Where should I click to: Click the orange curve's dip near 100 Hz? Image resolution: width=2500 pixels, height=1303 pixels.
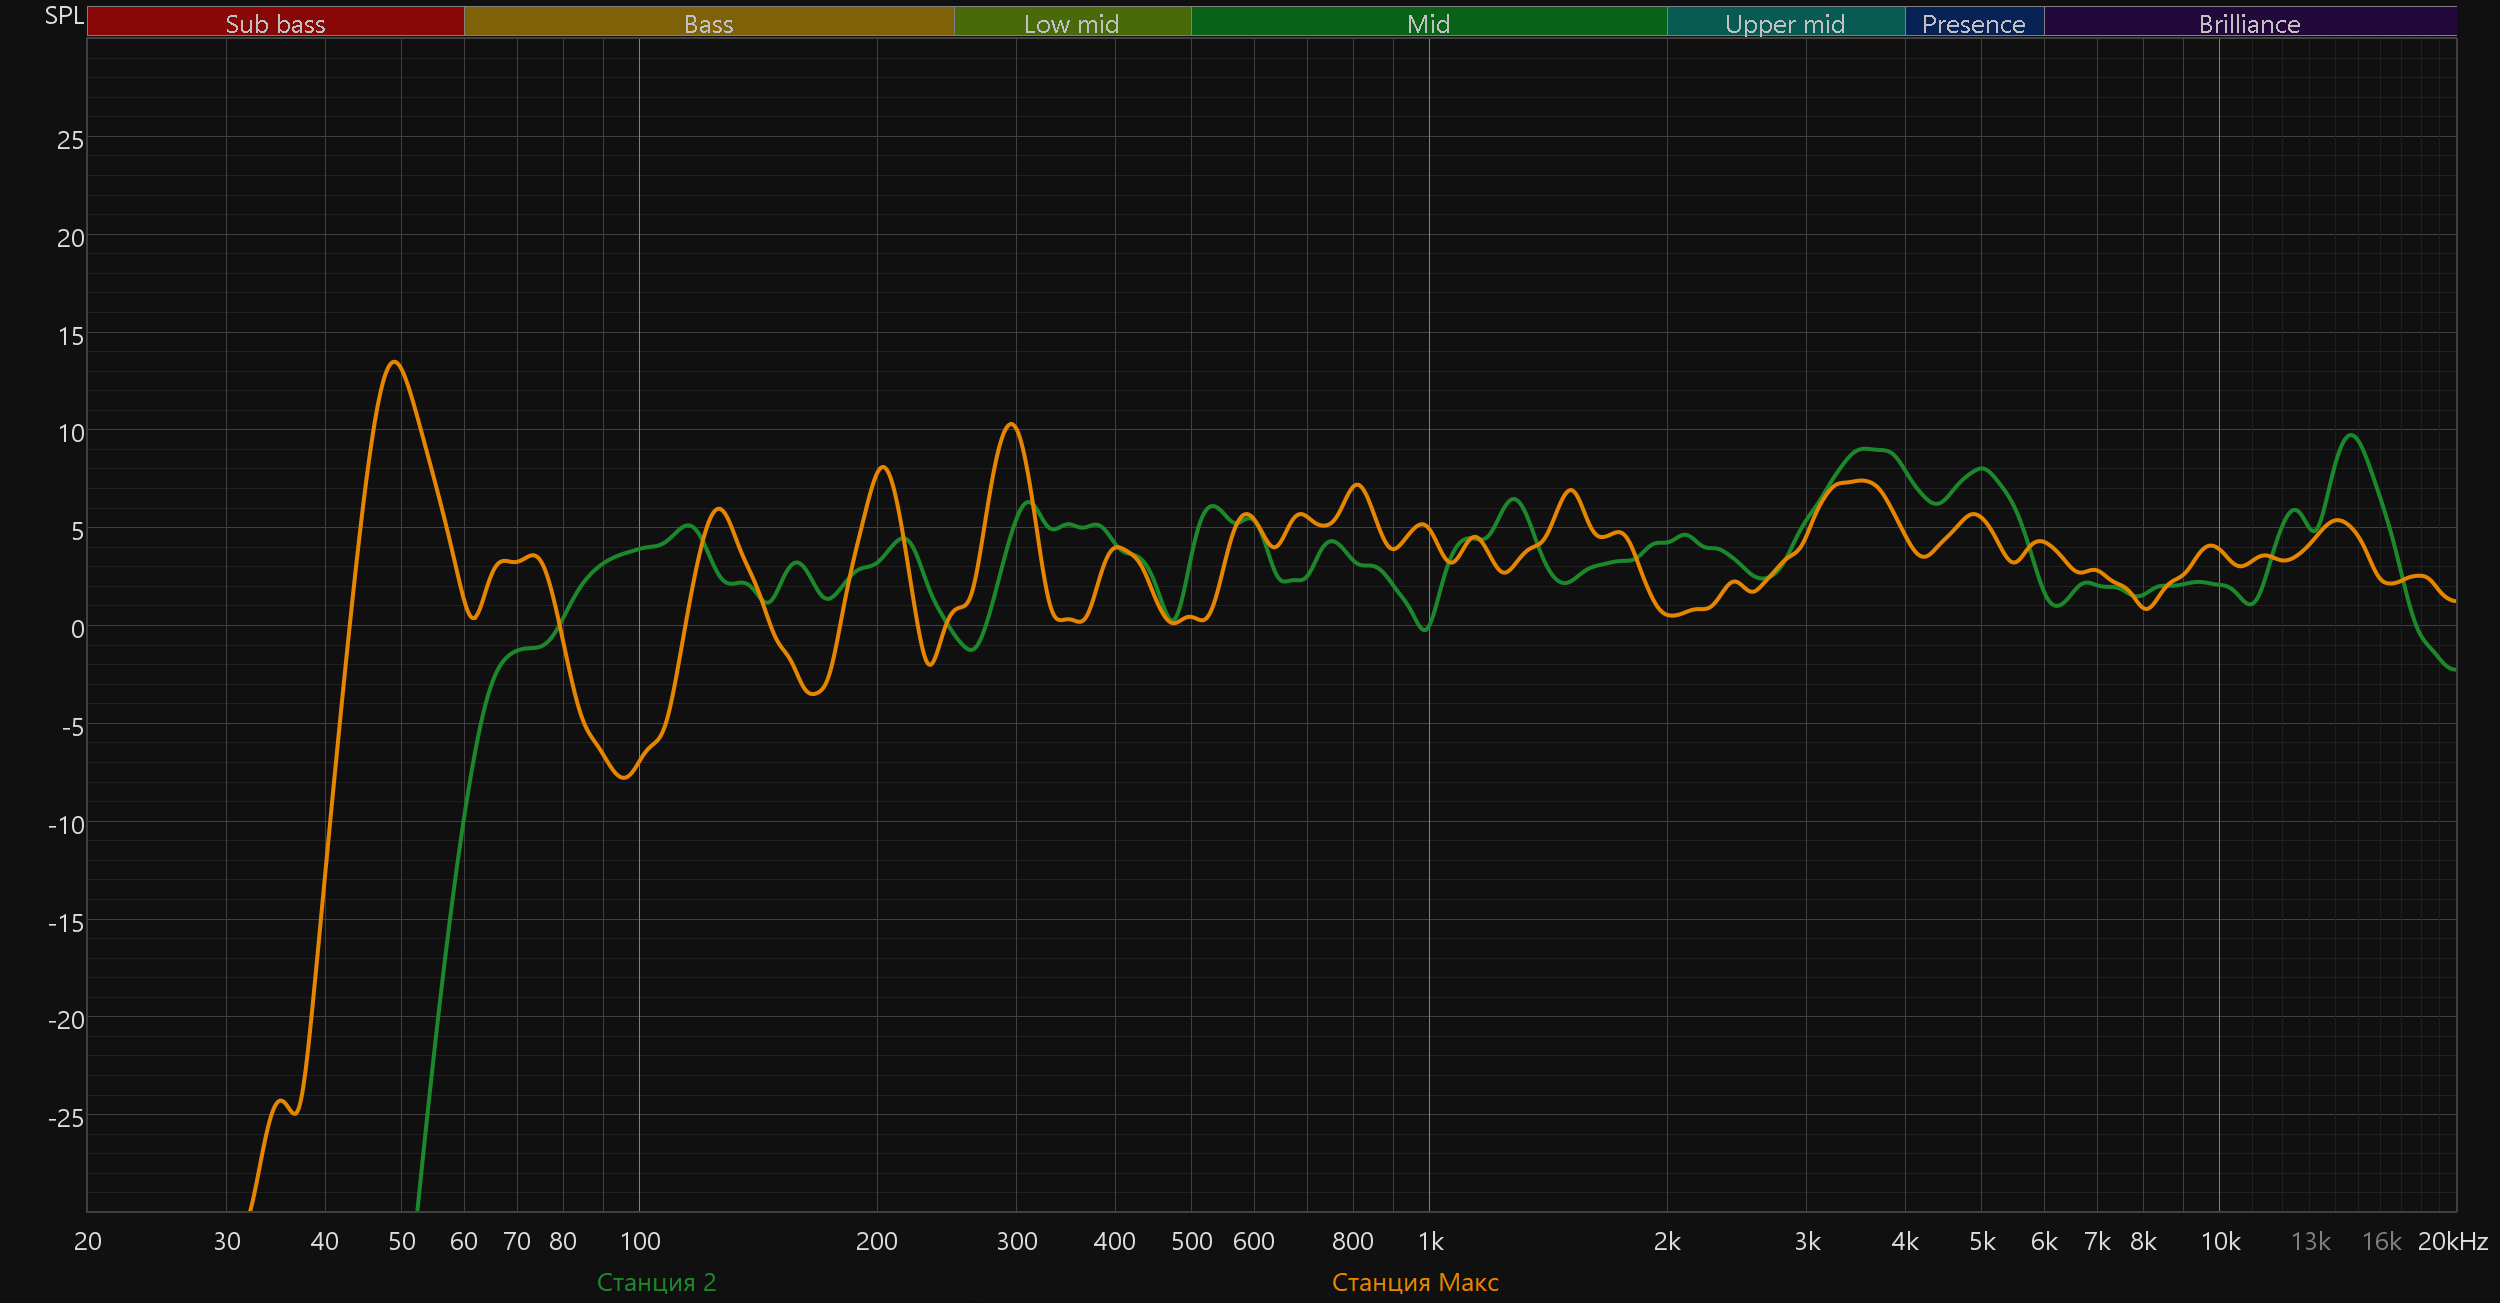coord(624,777)
